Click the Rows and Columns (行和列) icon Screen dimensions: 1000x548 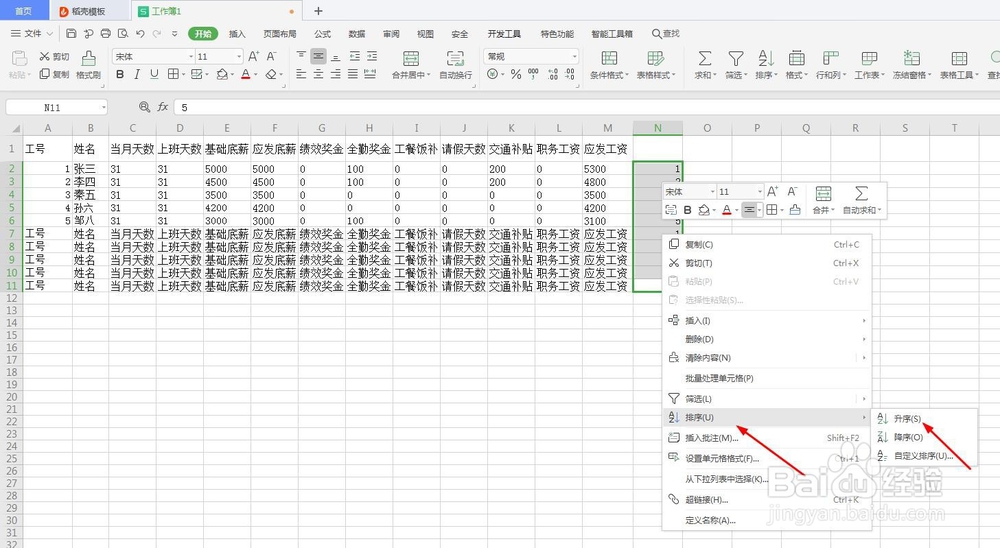(x=830, y=59)
